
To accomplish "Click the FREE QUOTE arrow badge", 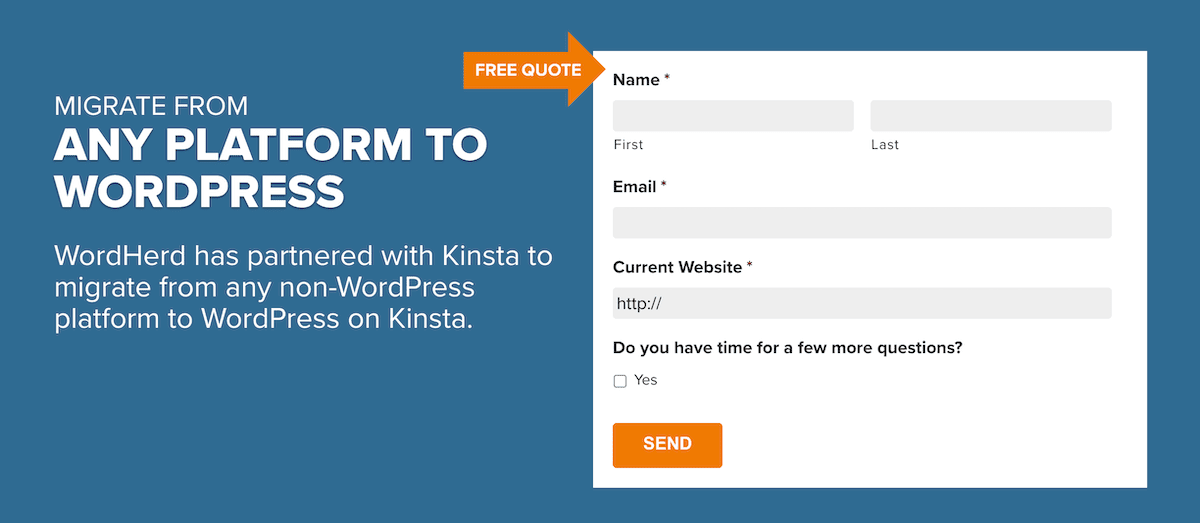I will [529, 70].
